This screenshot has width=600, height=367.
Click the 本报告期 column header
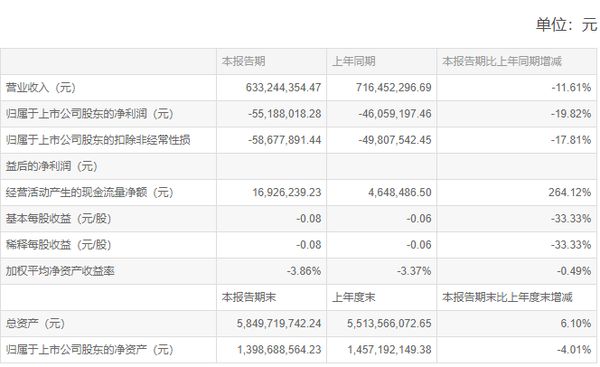point(243,61)
